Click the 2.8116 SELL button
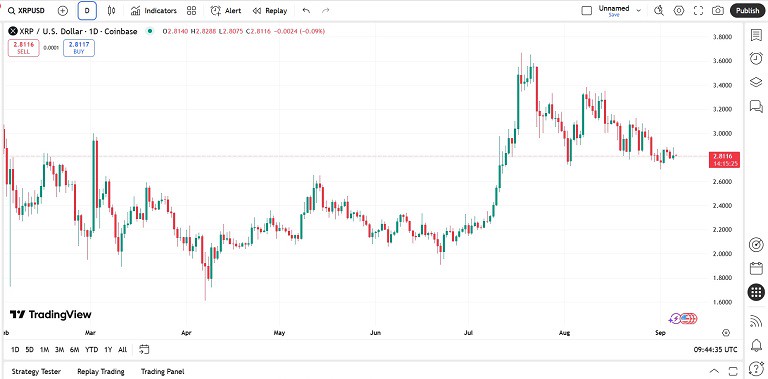Viewport: 768px width, 379px height. point(24,47)
